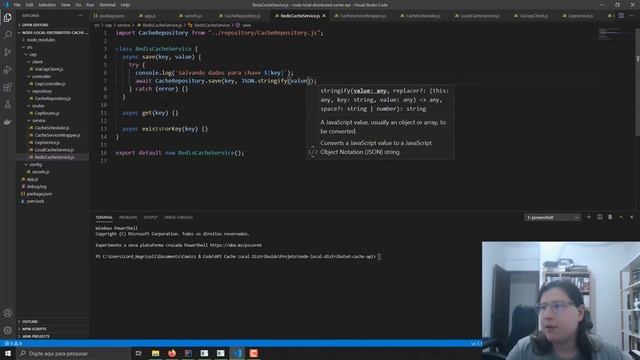Open the Explorer view in activity bar
Image resolution: width=640 pixels, height=360 pixels.
point(7,18)
